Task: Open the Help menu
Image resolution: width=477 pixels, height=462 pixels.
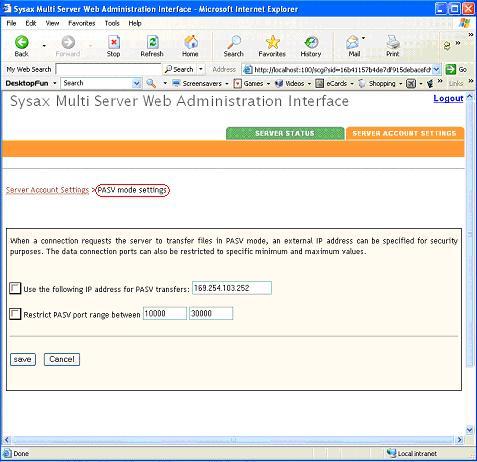Action: (135, 23)
